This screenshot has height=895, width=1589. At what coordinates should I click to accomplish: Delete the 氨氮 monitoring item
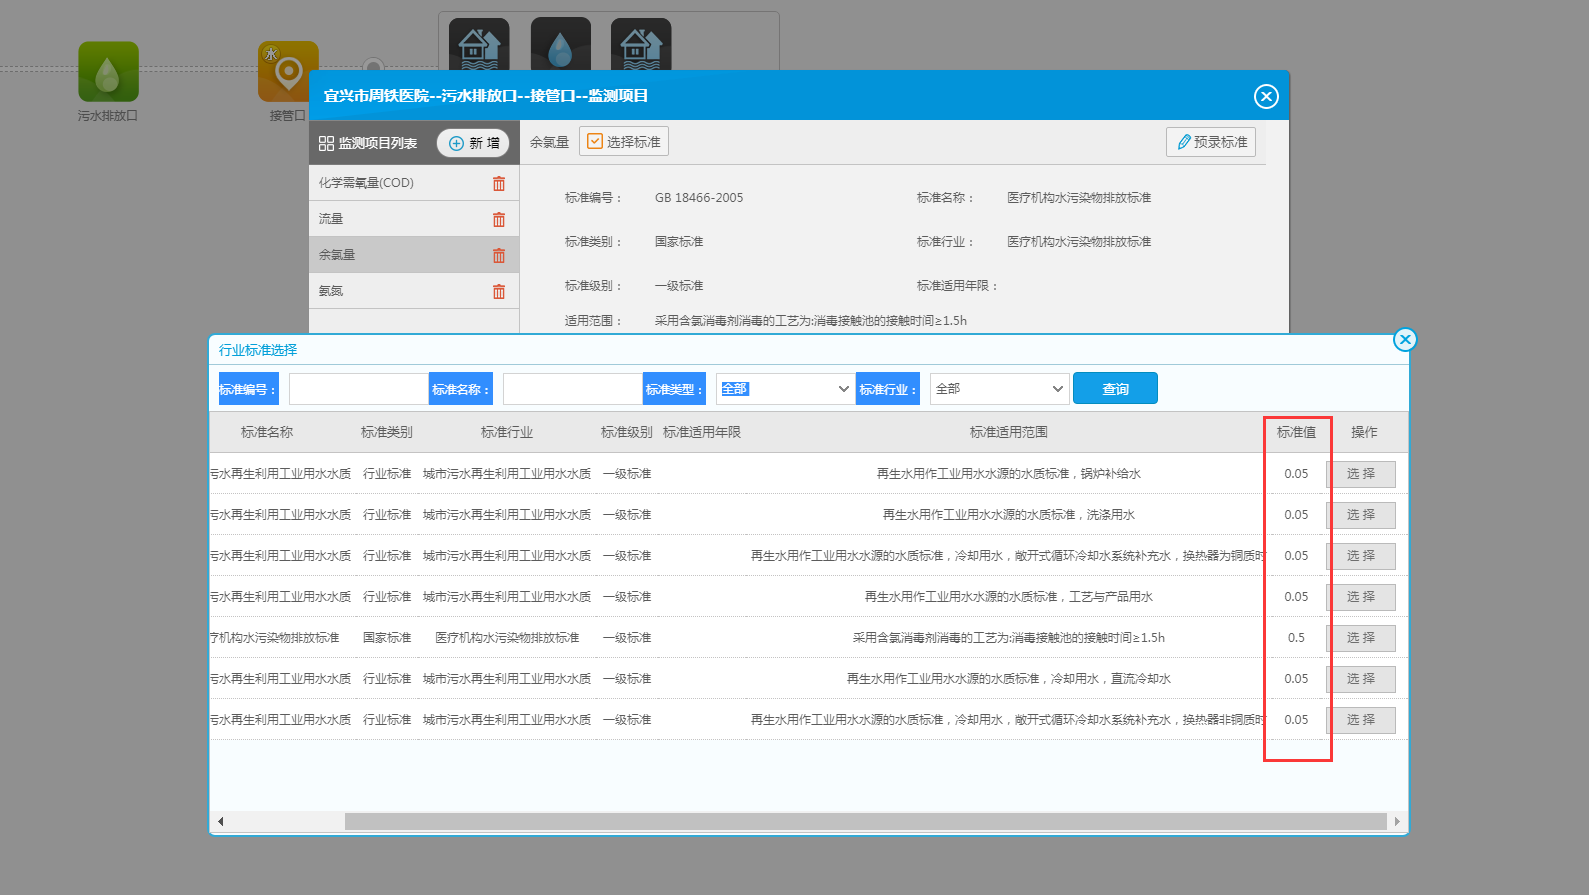coord(499,291)
